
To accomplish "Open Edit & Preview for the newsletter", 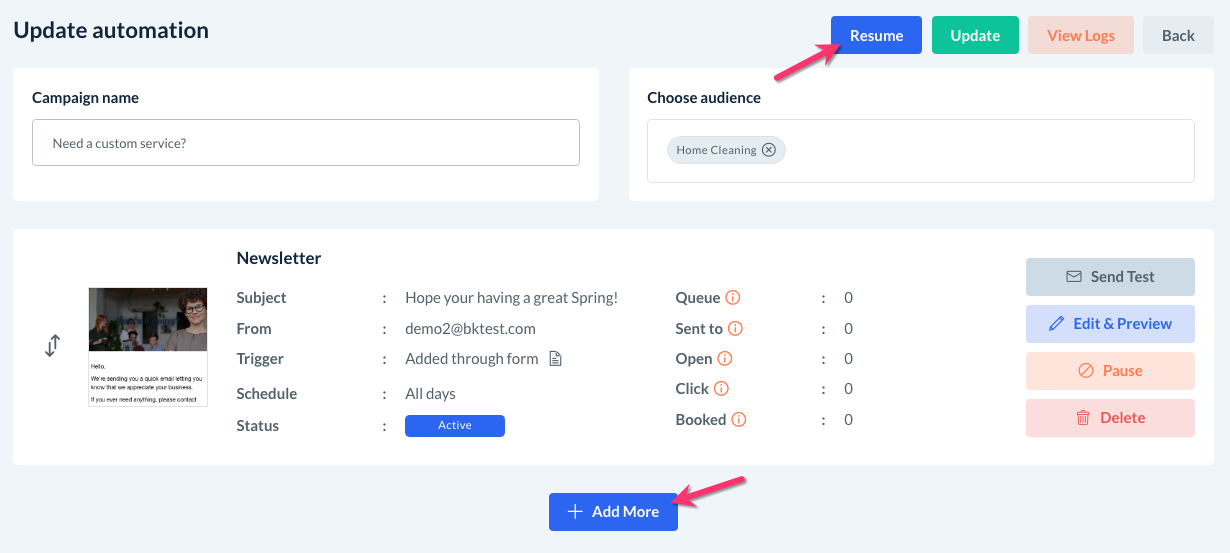I will pyautogui.click(x=1110, y=324).
